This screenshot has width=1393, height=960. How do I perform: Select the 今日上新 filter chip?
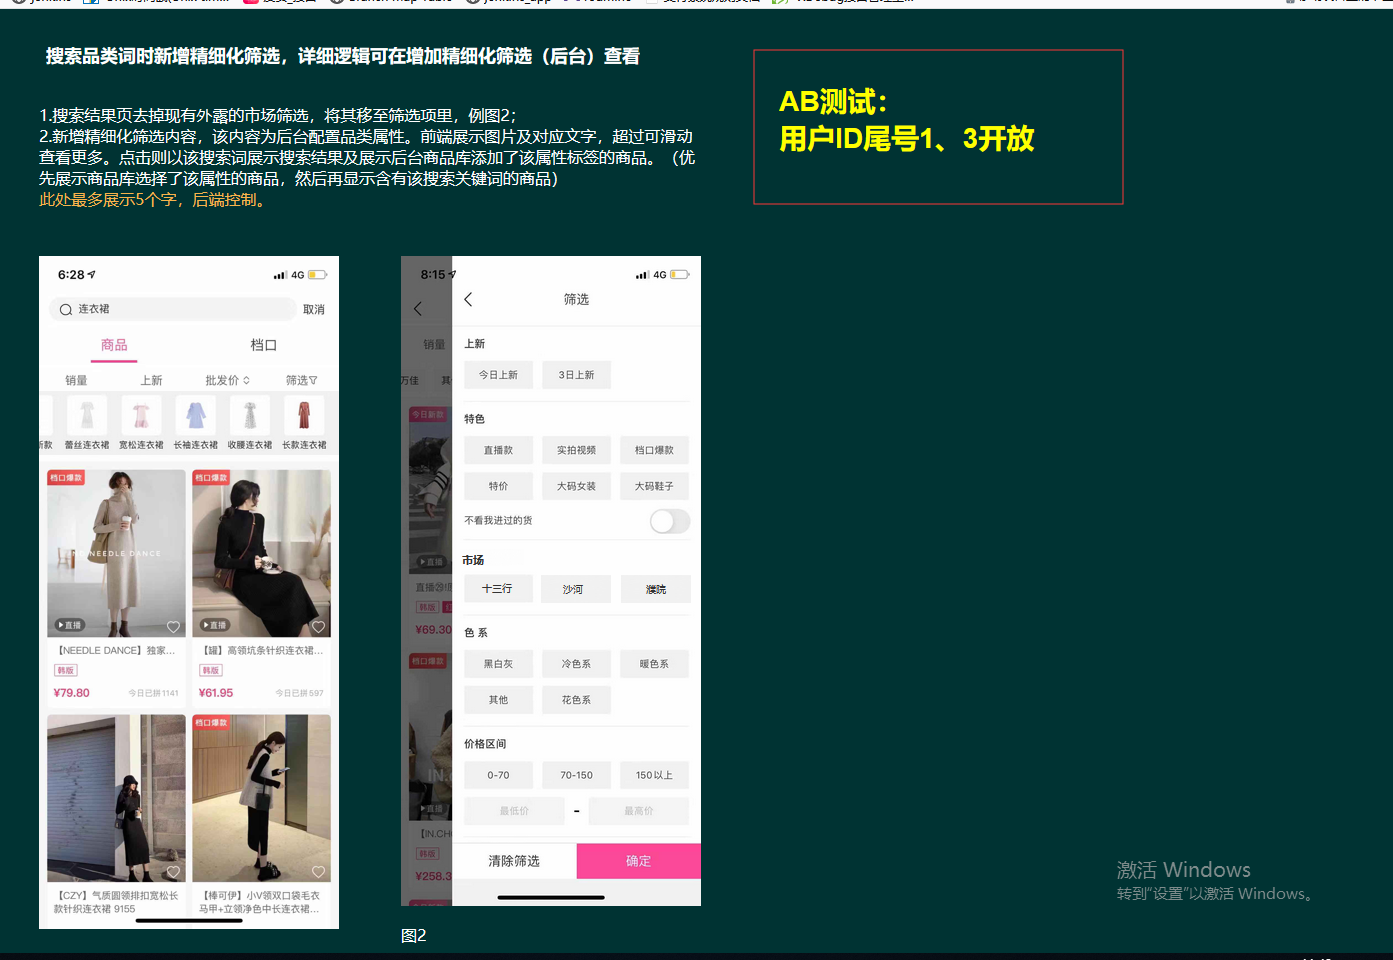(x=498, y=375)
